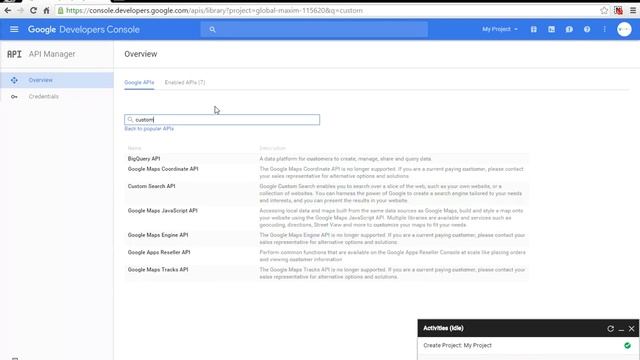Image resolution: width=640 pixels, height=360 pixels.
Task: Click the Activities (Idle) panel title
Action: [x=443, y=328]
